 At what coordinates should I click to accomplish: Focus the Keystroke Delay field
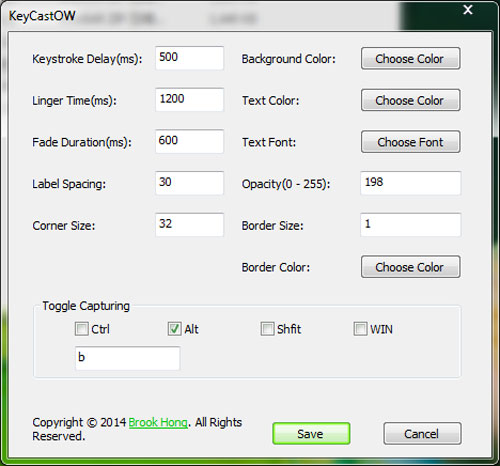tap(189, 58)
